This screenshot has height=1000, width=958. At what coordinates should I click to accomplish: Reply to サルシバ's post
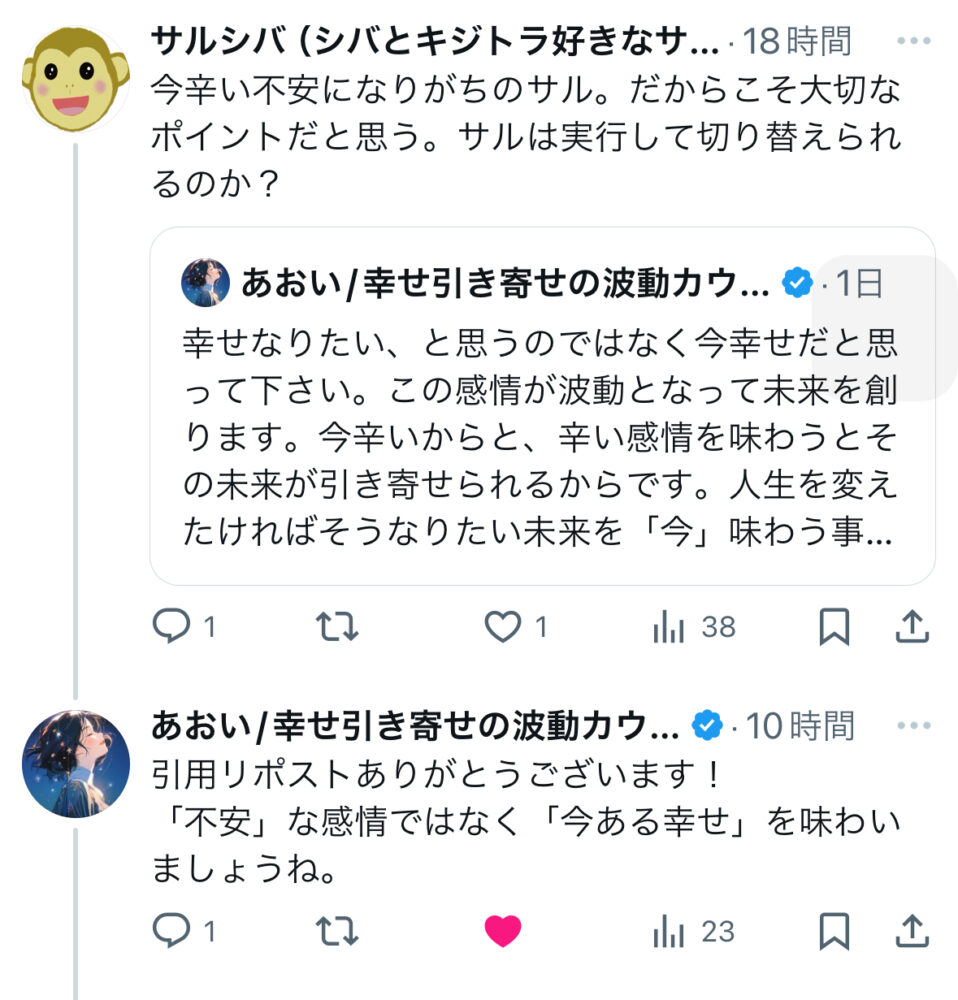click(x=171, y=627)
